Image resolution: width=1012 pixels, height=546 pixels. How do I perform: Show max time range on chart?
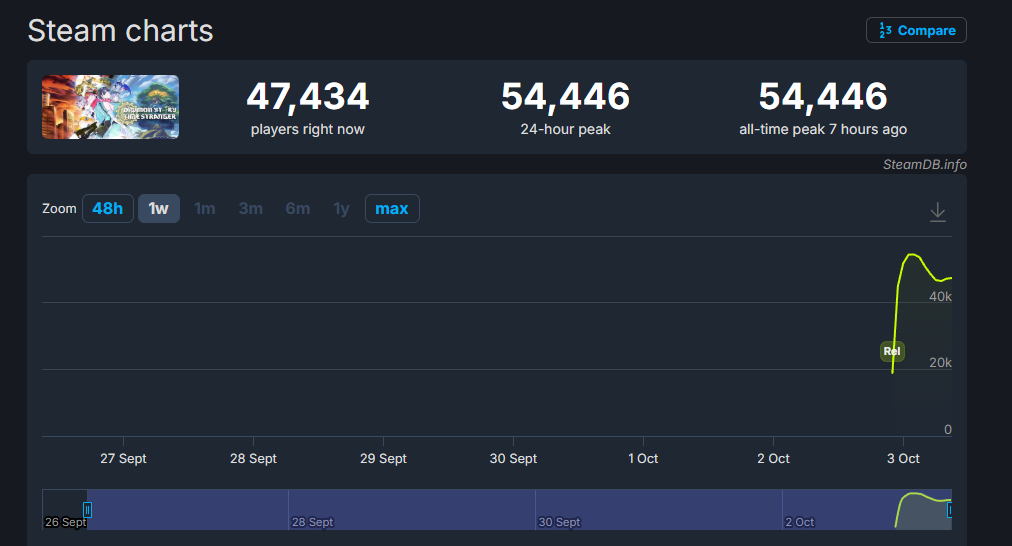pos(392,208)
